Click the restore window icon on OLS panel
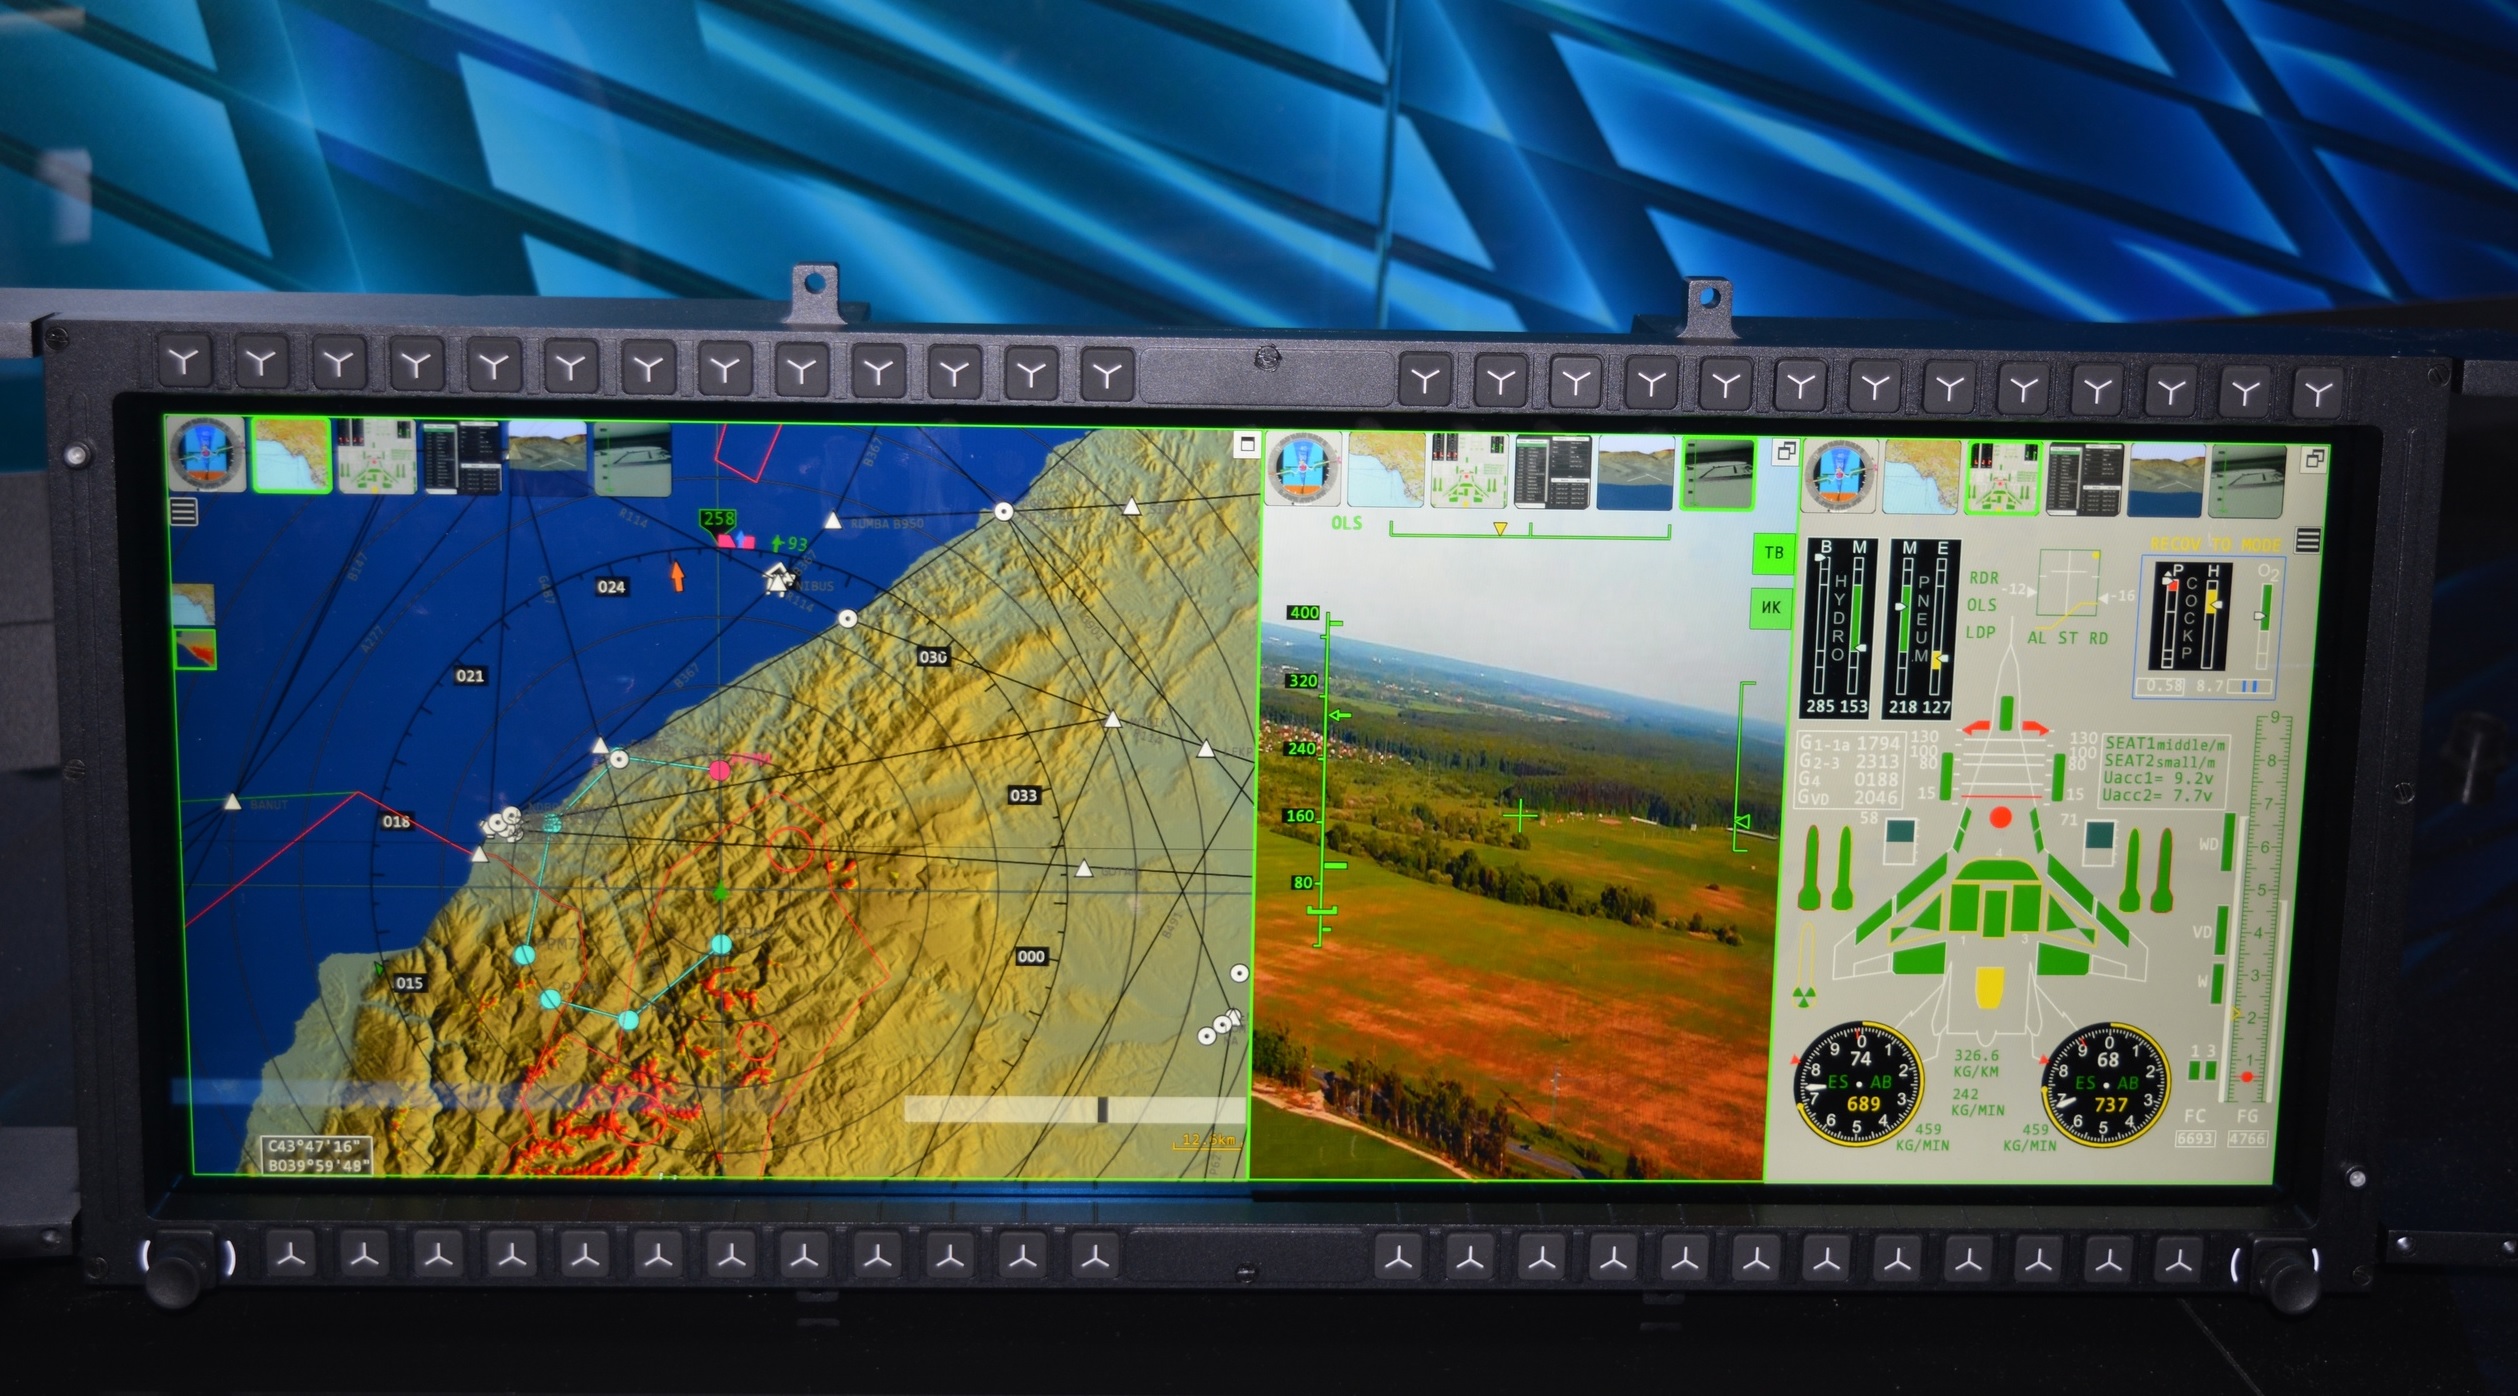Screen dimensions: 2518x1396 coord(1785,452)
